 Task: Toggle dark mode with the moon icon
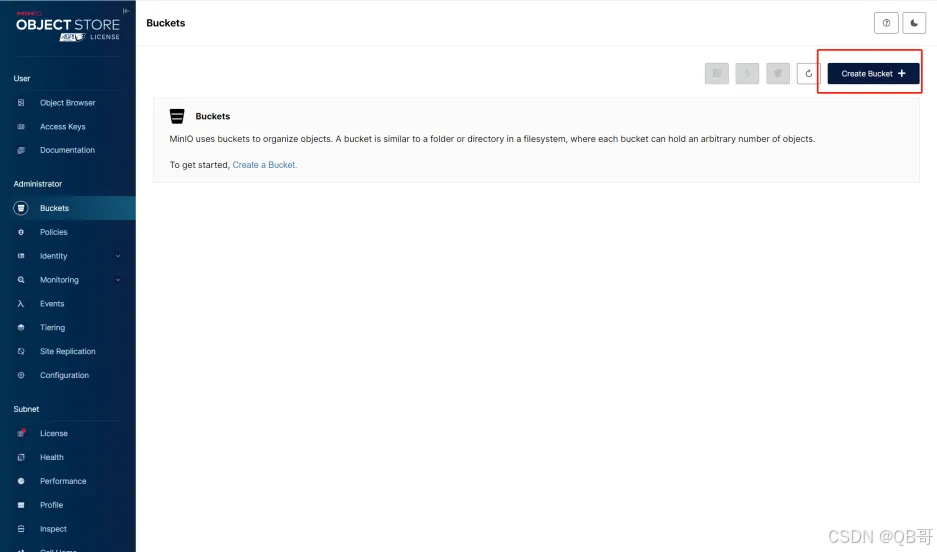pyautogui.click(x=914, y=23)
